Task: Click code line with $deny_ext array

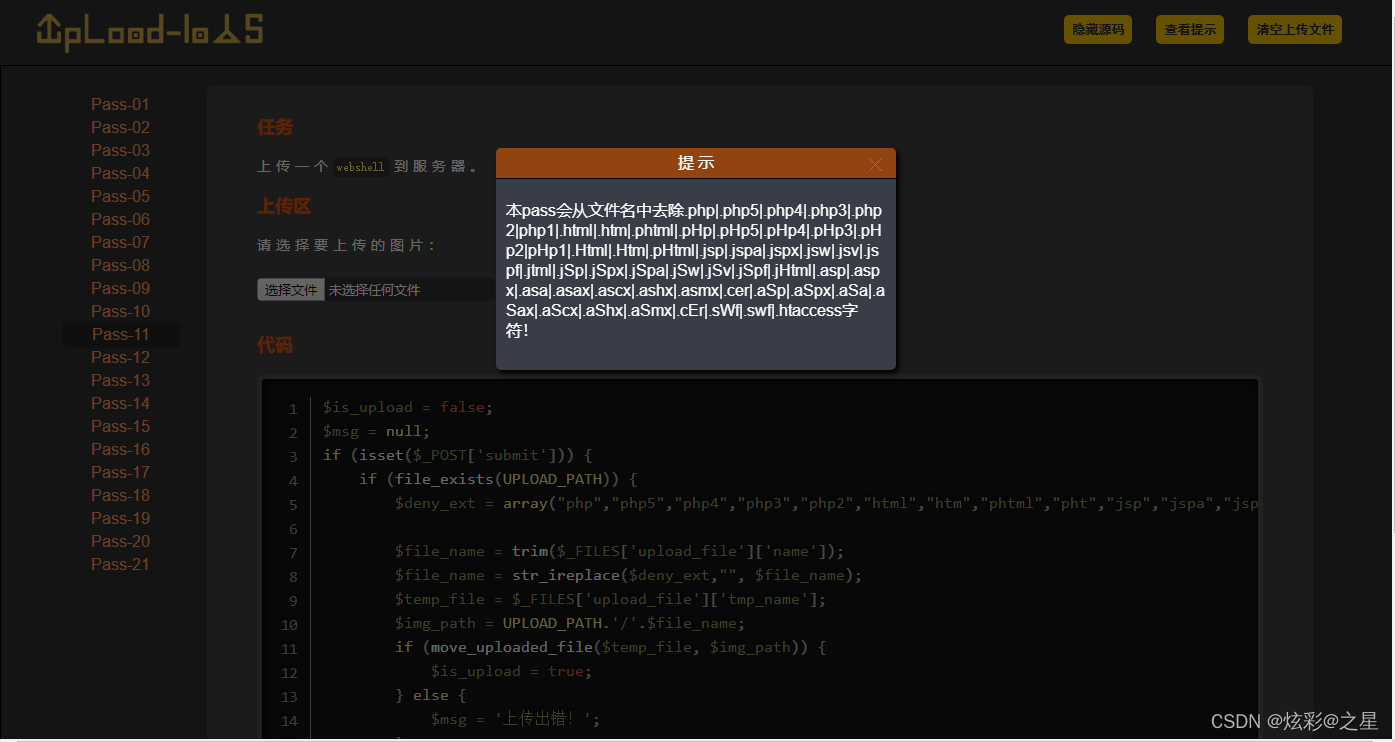Action: click(x=826, y=503)
